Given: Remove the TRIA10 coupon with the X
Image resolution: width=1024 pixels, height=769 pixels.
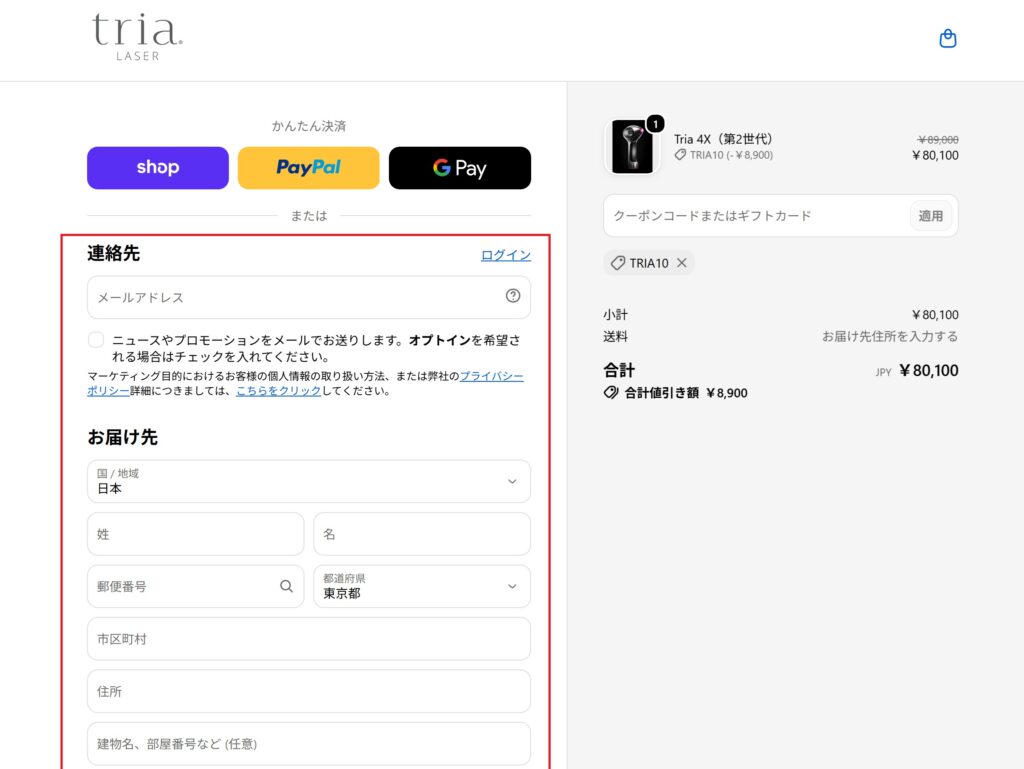Looking at the screenshot, I should pos(682,263).
